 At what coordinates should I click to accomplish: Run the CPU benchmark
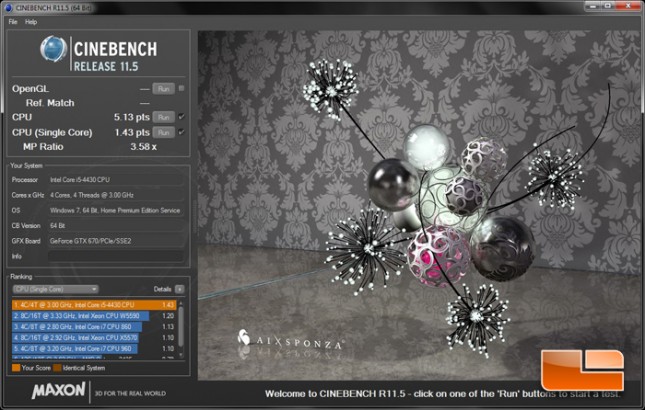(163, 117)
